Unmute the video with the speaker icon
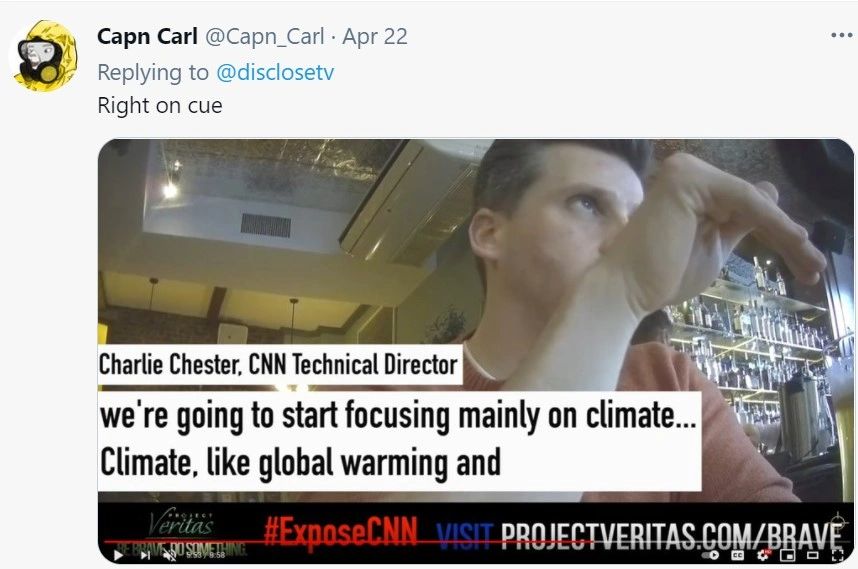The height and width of the screenshot is (569, 858). coord(171,555)
